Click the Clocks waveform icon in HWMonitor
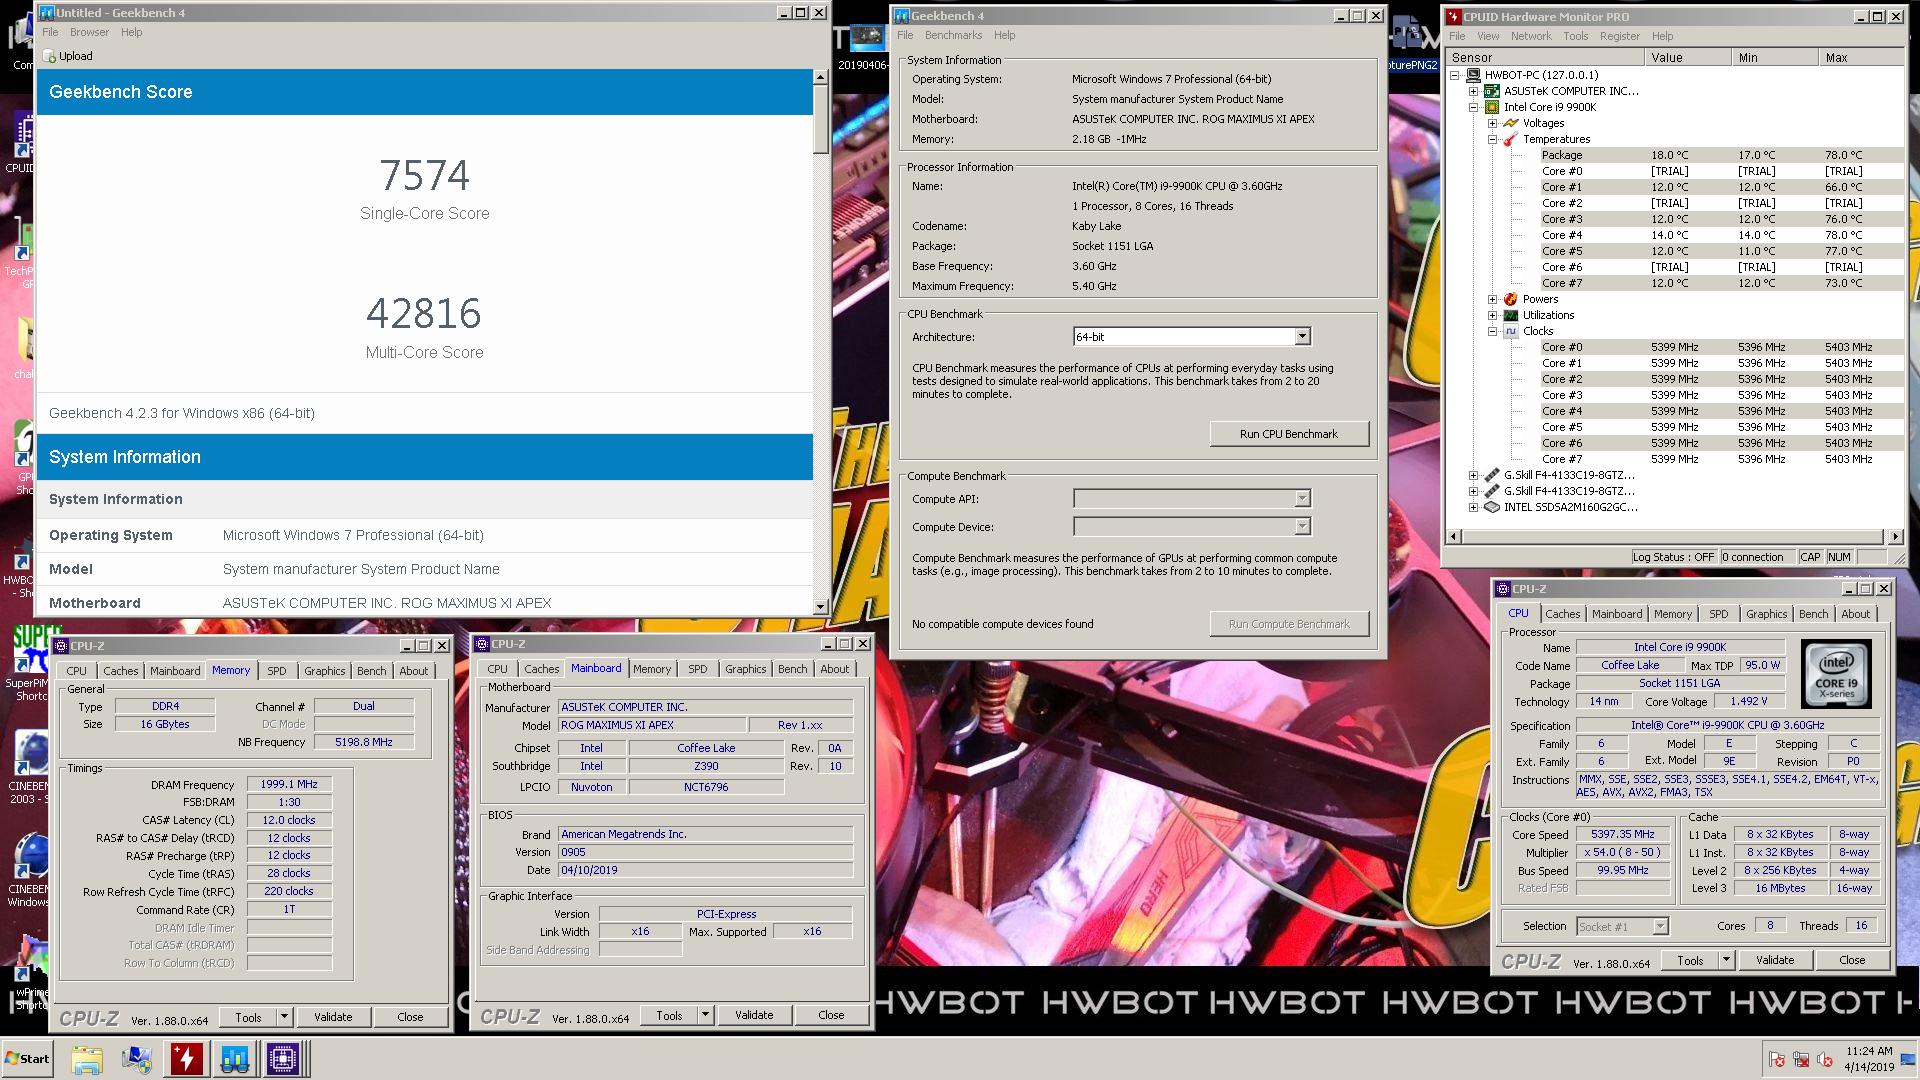This screenshot has height=1080, width=1920. [x=1511, y=331]
